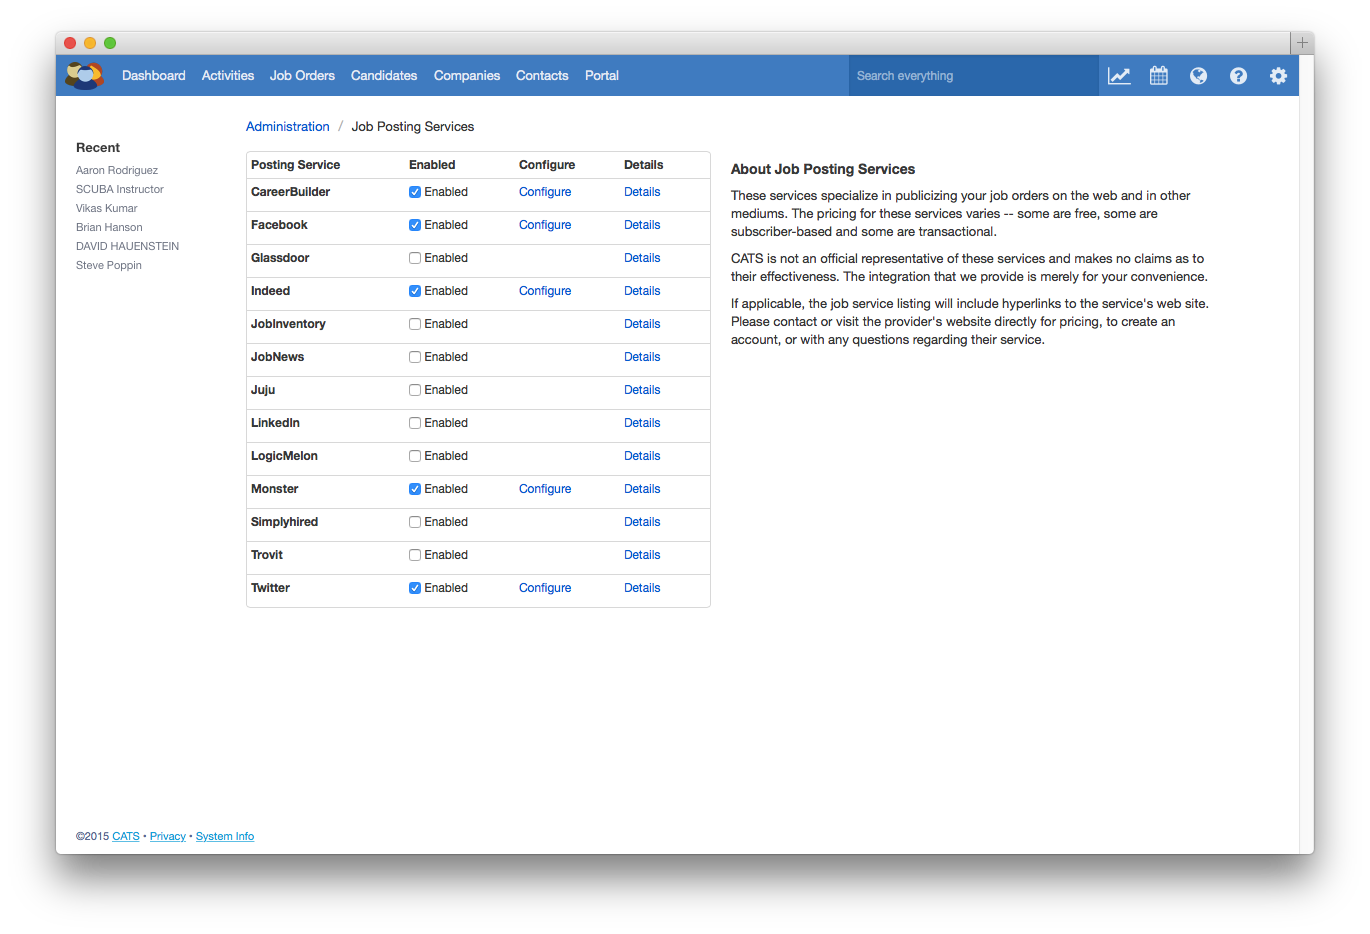View Details for the Indeed service
The width and height of the screenshot is (1370, 934).
tap(642, 290)
